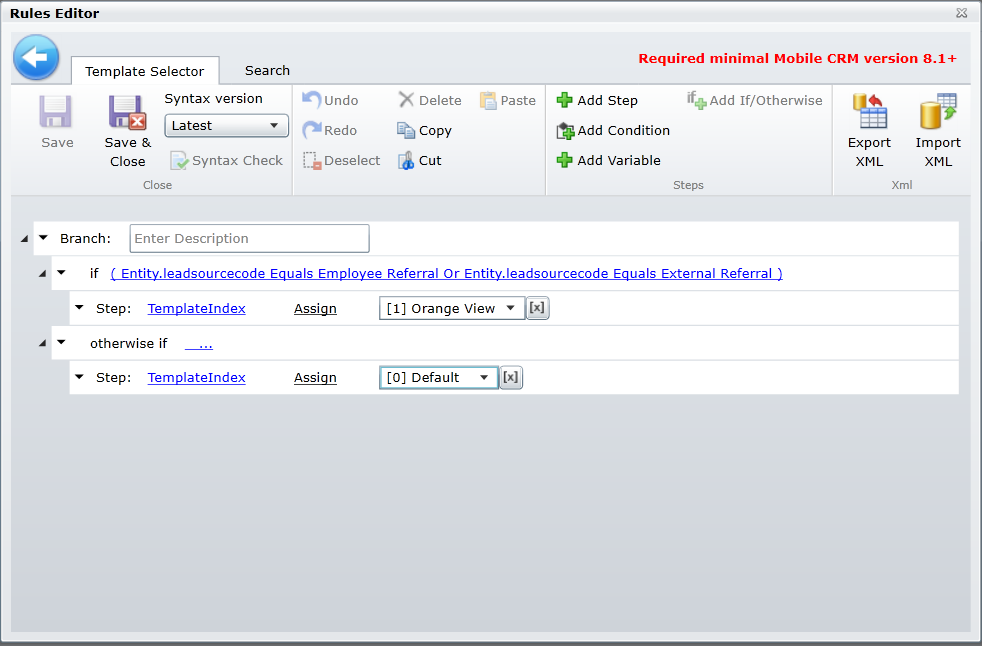
Task: Focus the Branch Enter Description field
Action: pos(249,238)
